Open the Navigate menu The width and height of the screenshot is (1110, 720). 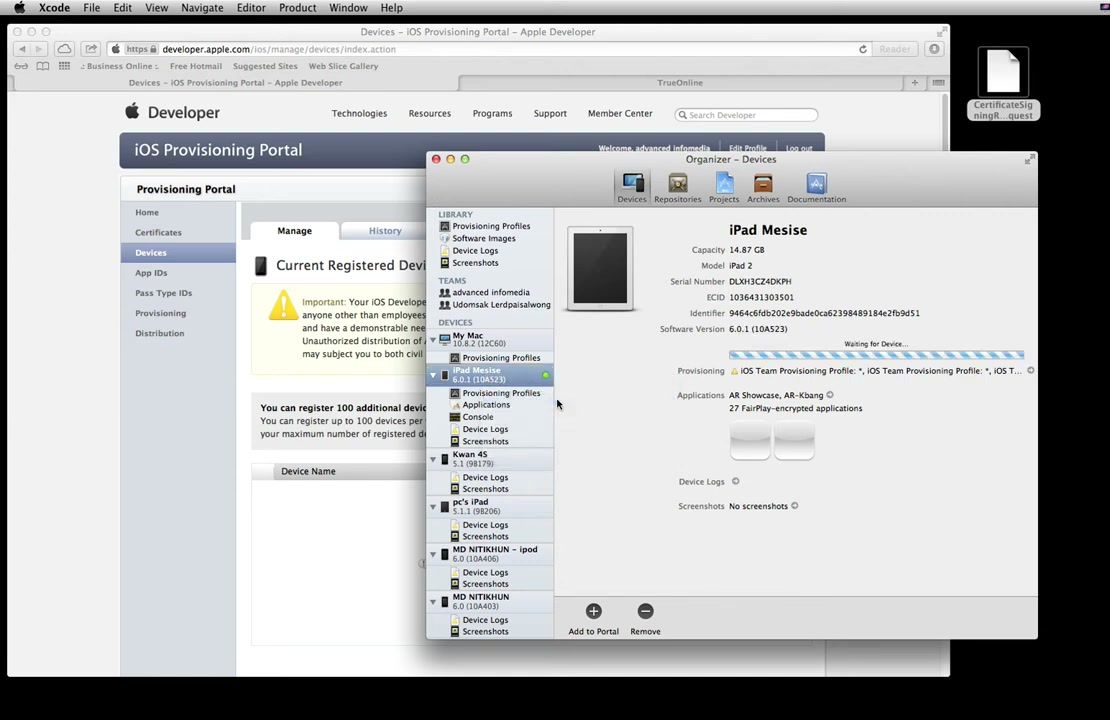point(202,8)
